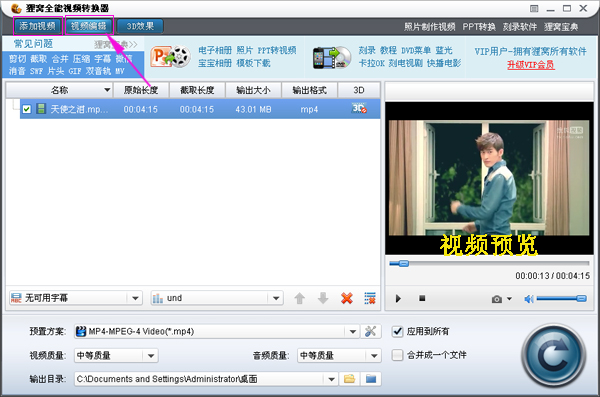Click the phone and DVD disc banner icon
The image size is (600, 397).
(332, 57)
